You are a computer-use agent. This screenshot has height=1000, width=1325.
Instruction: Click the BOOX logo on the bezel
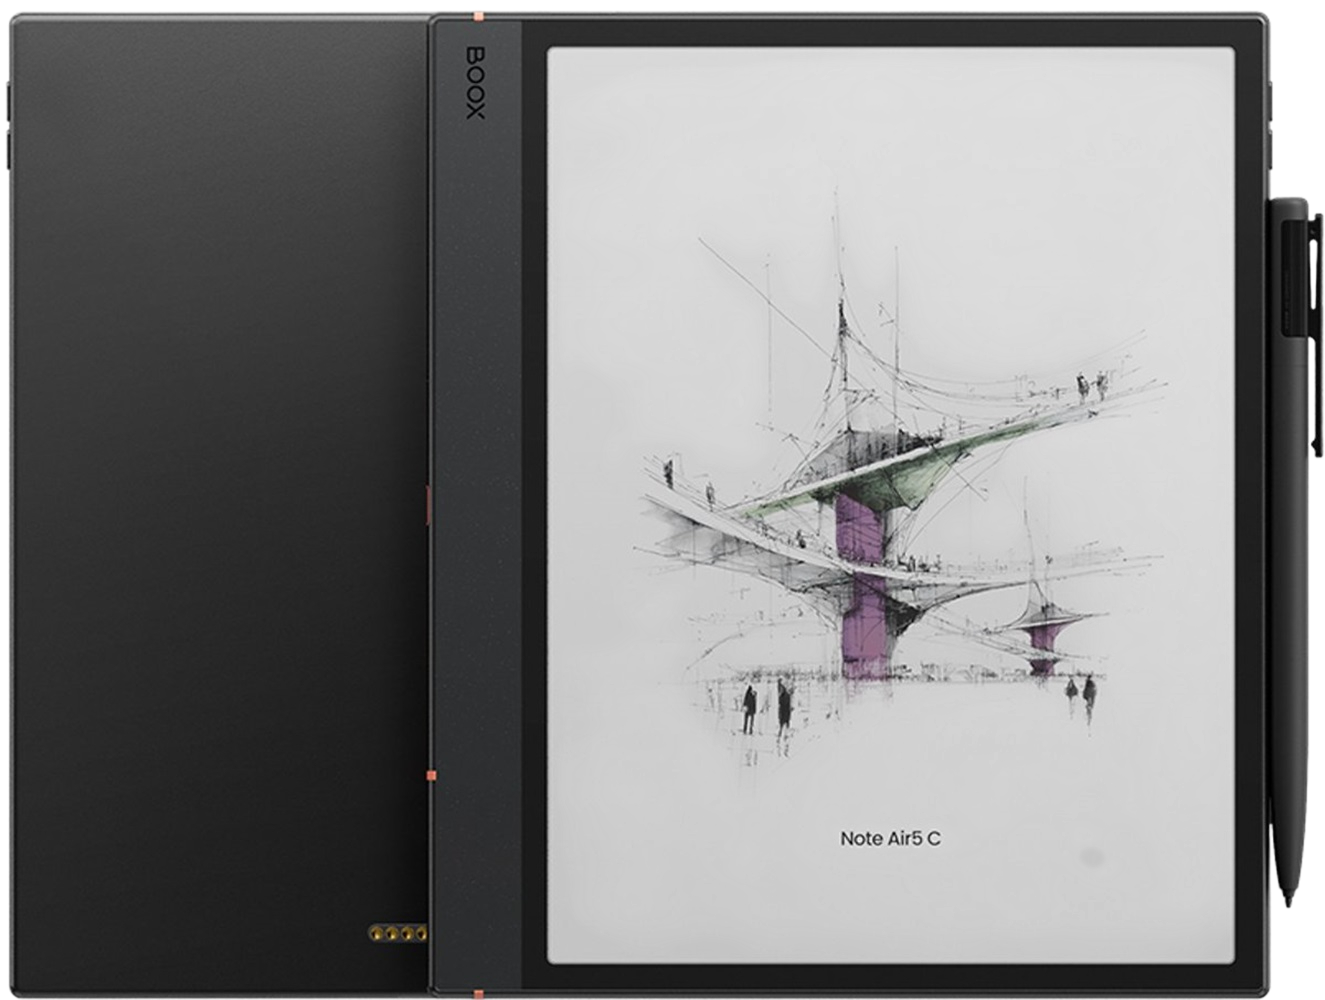[476, 82]
